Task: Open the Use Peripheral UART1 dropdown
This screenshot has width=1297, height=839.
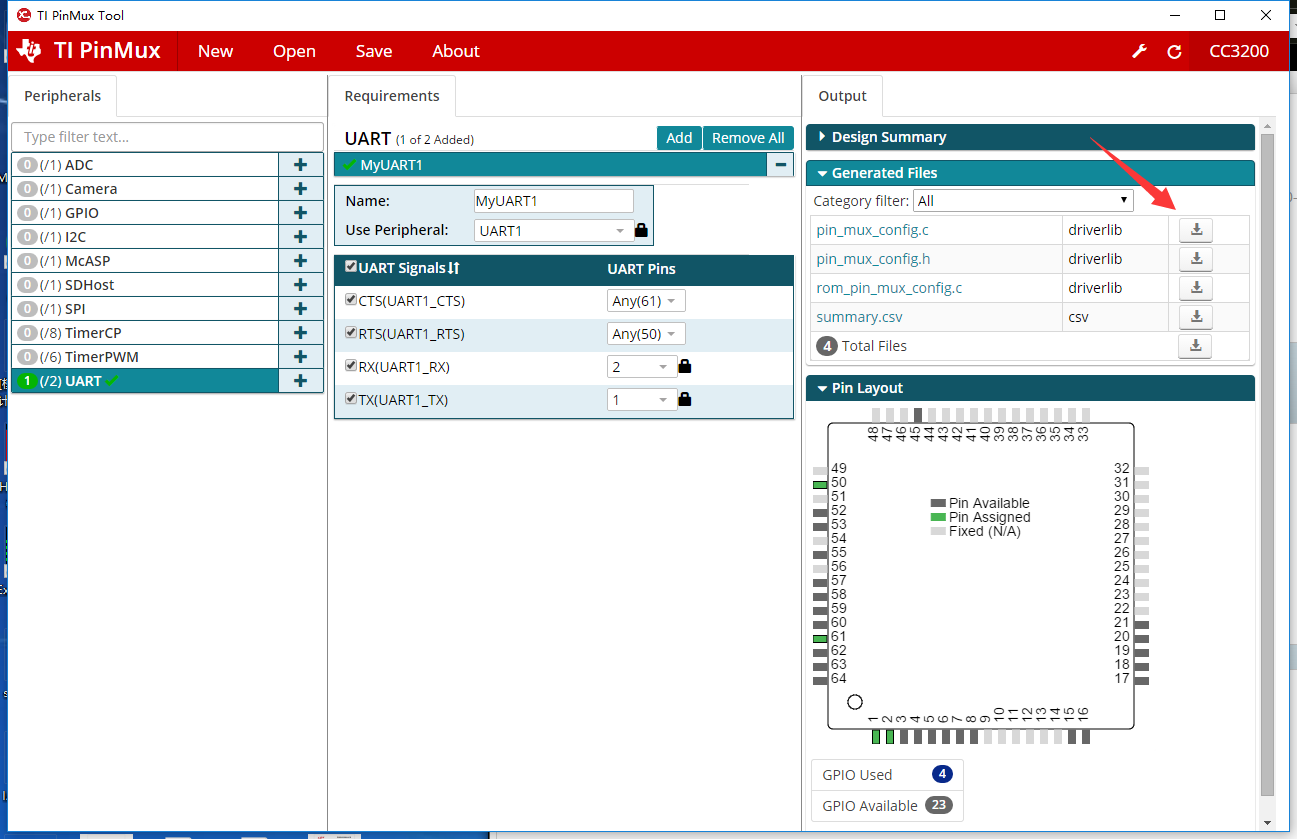Action: click(x=554, y=230)
